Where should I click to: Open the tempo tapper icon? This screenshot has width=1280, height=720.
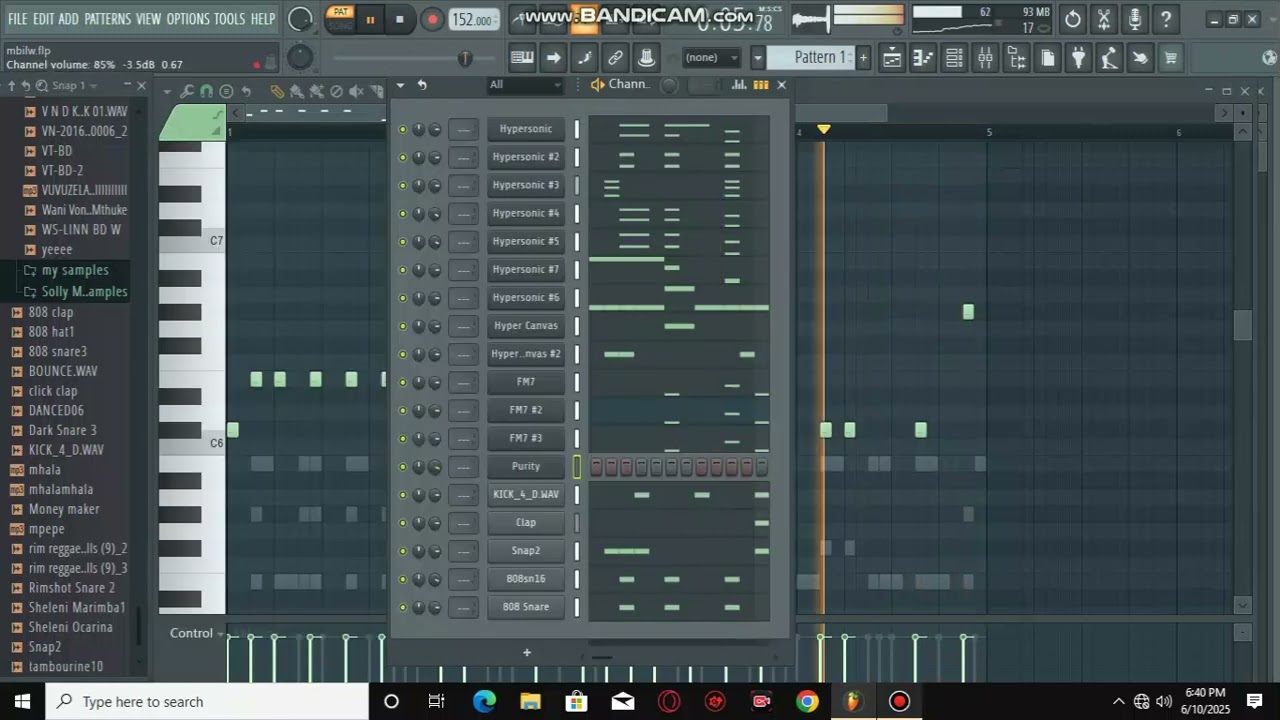1109,58
